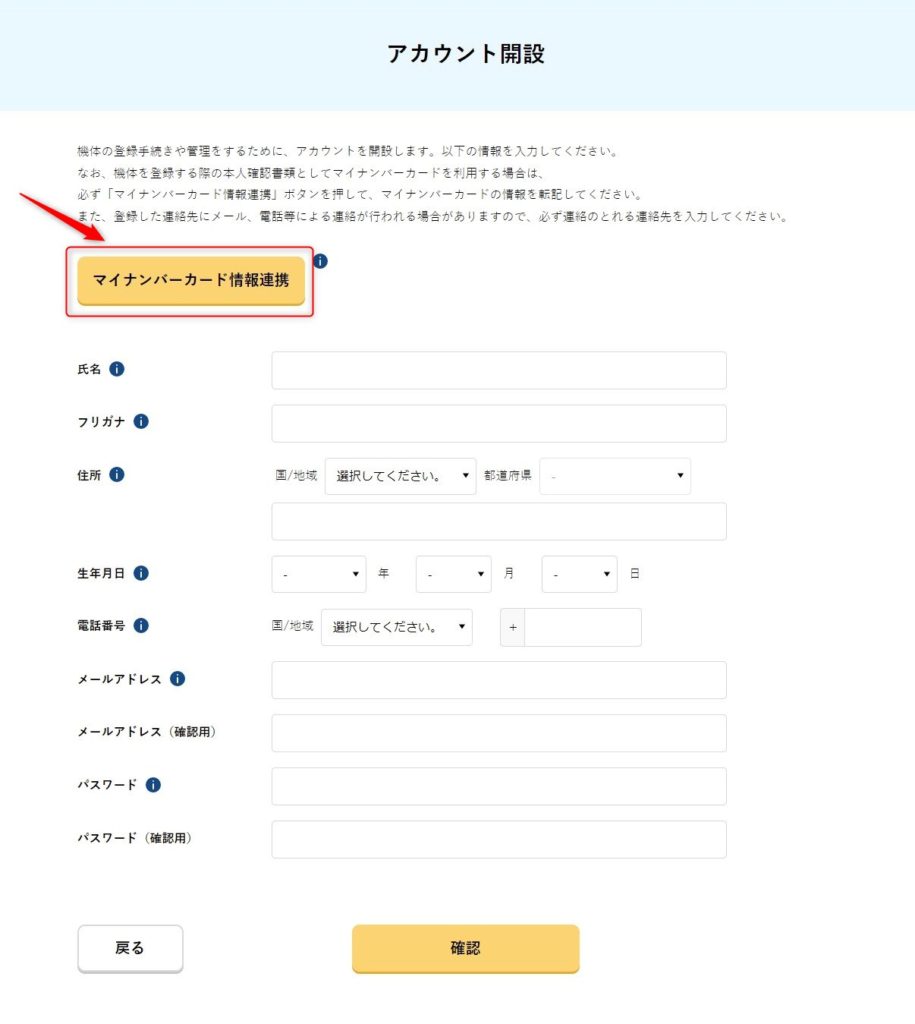
Task: Focus the phone number field after the plus sign
Action: click(583, 628)
